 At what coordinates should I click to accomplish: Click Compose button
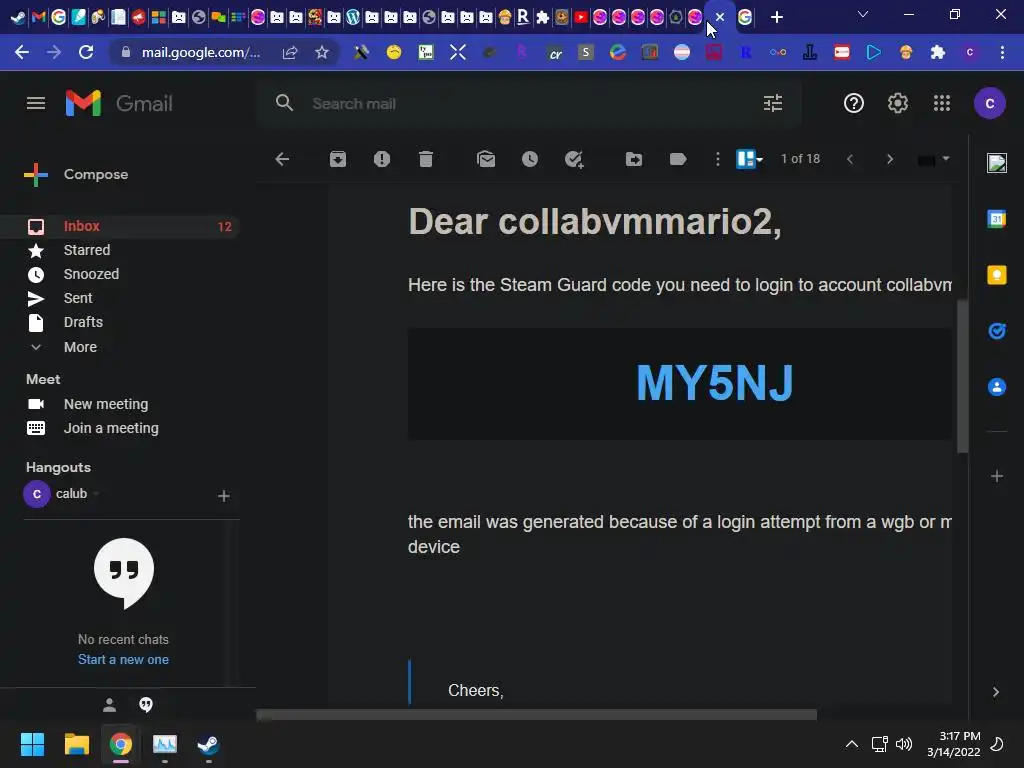pos(76,174)
